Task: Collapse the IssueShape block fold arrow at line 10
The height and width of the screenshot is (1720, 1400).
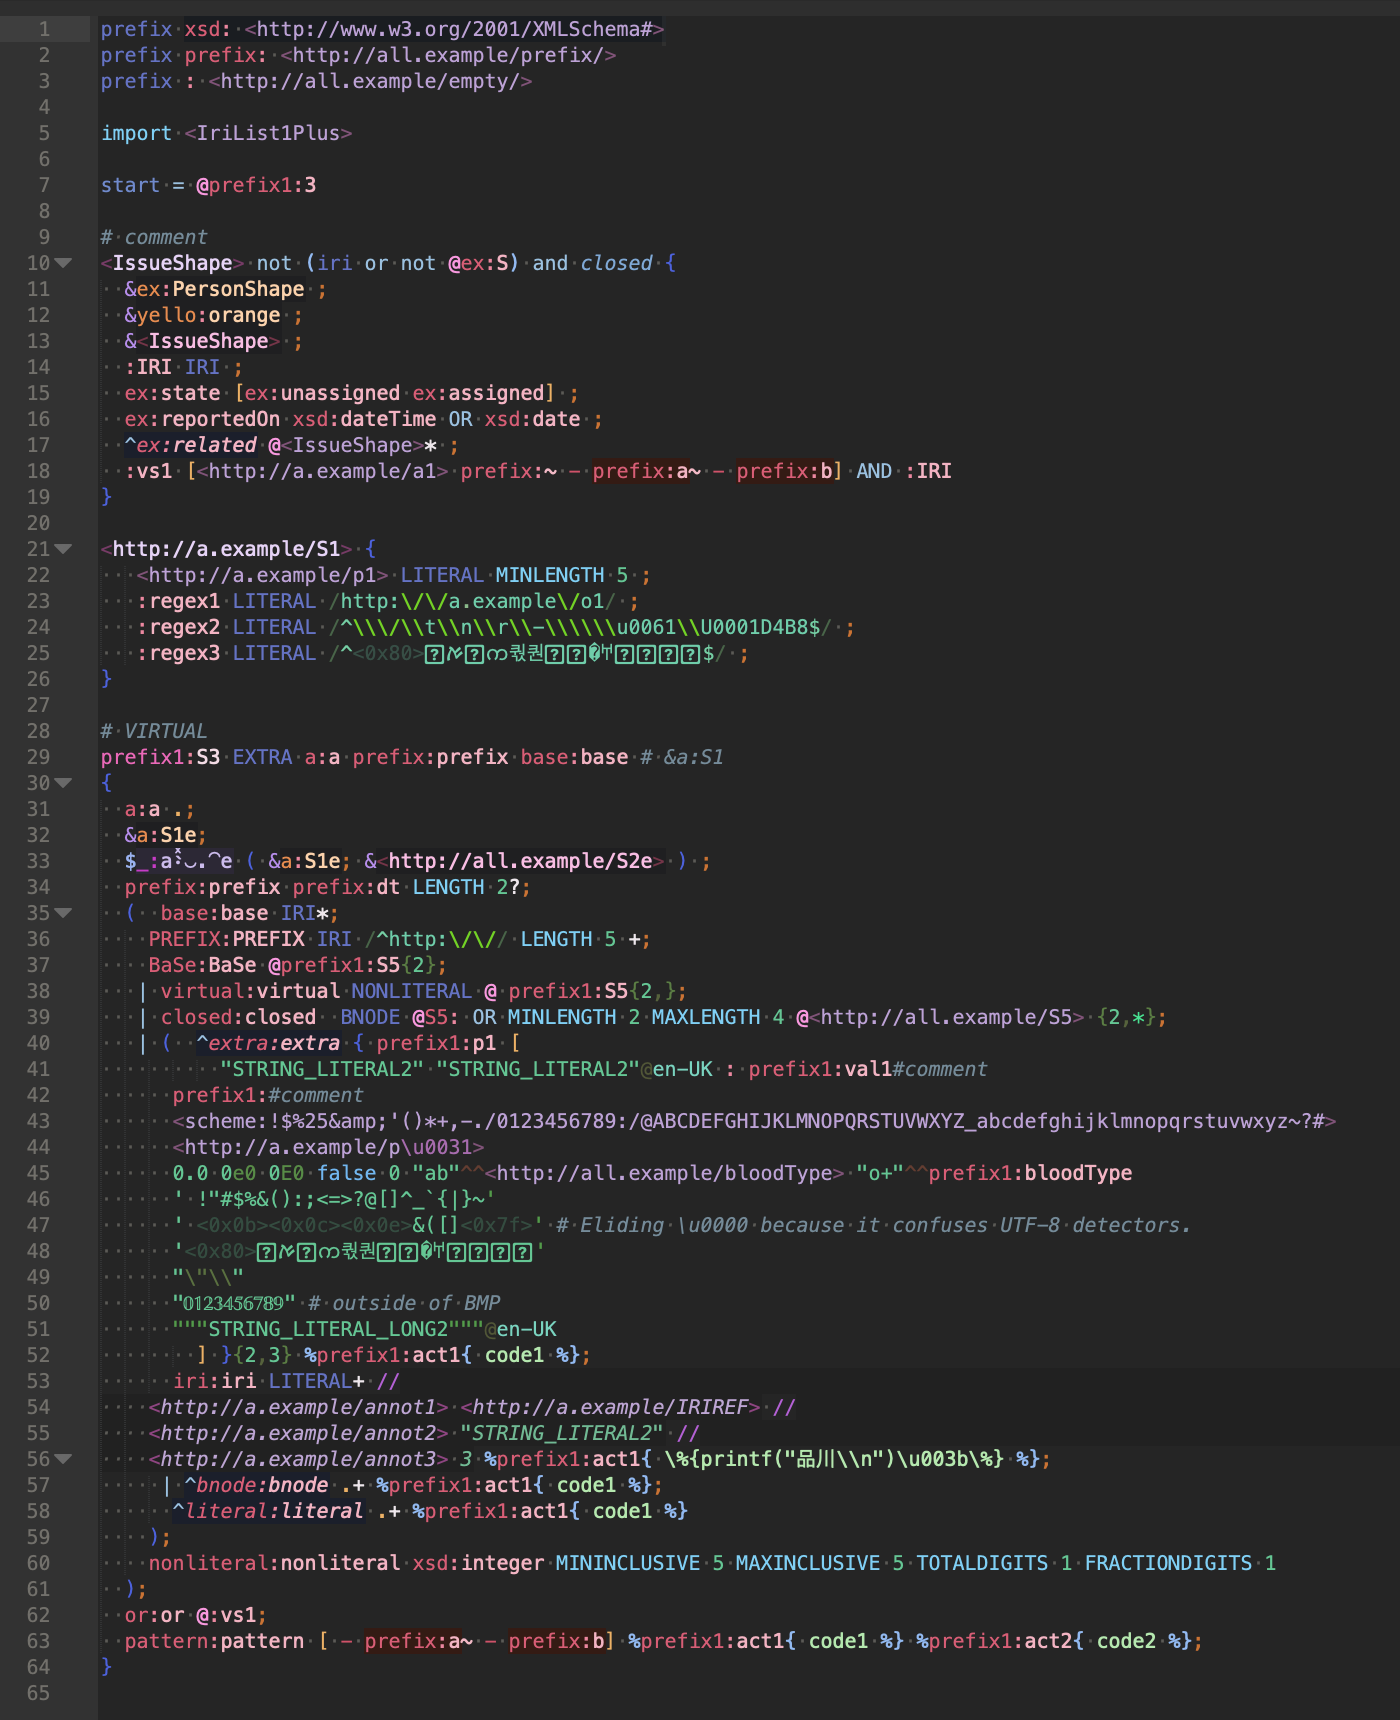Action: point(63,263)
